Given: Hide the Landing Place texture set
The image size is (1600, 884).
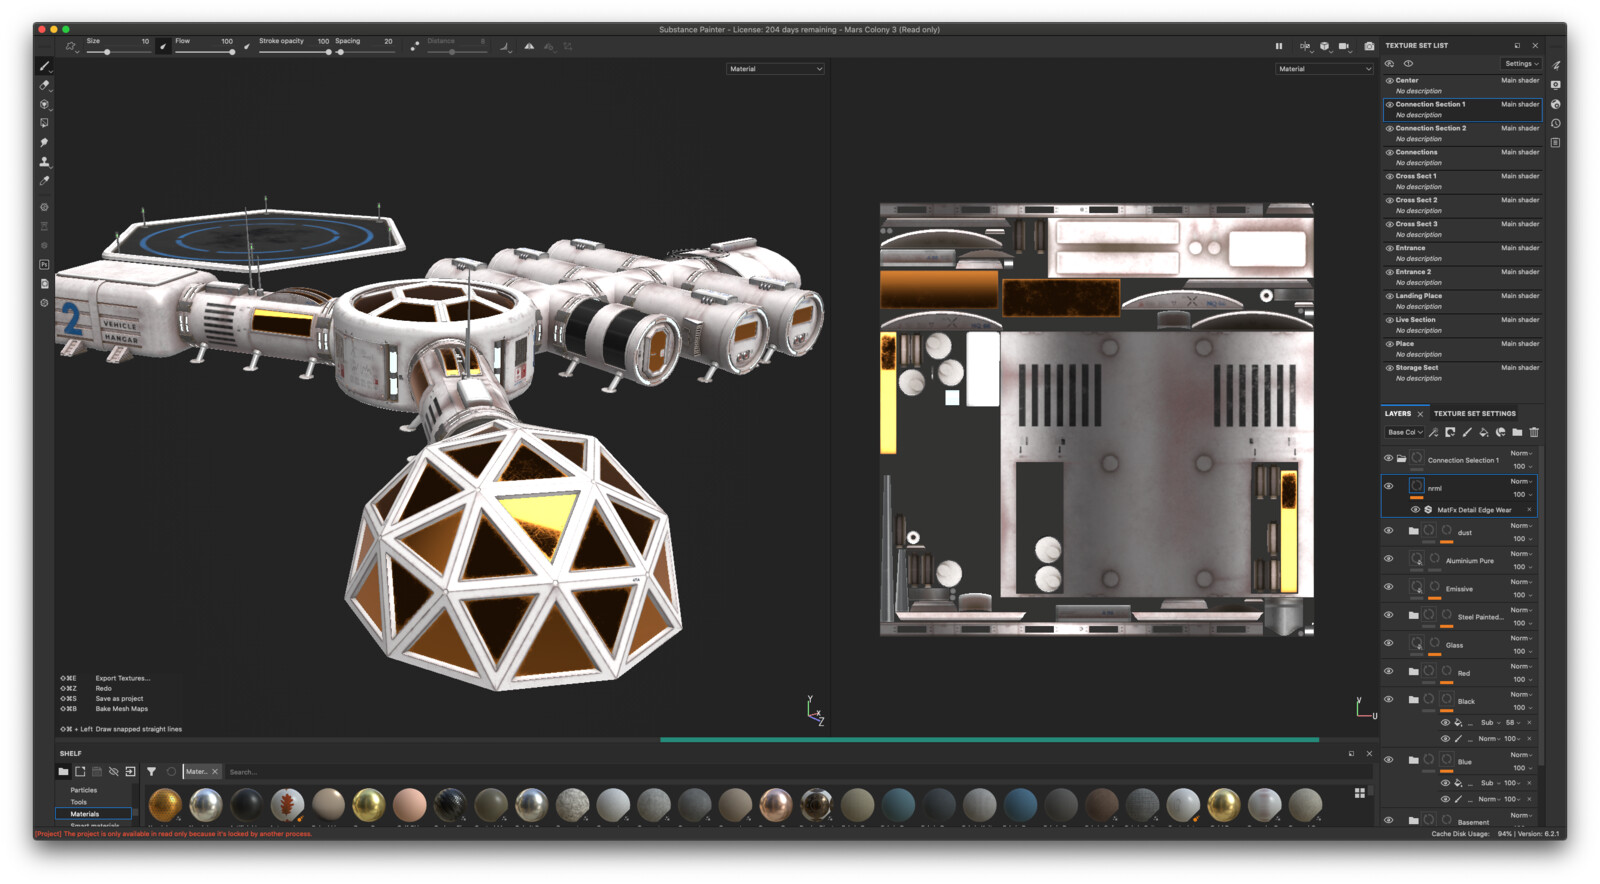Looking at the screenshot, I should 1389,296.
